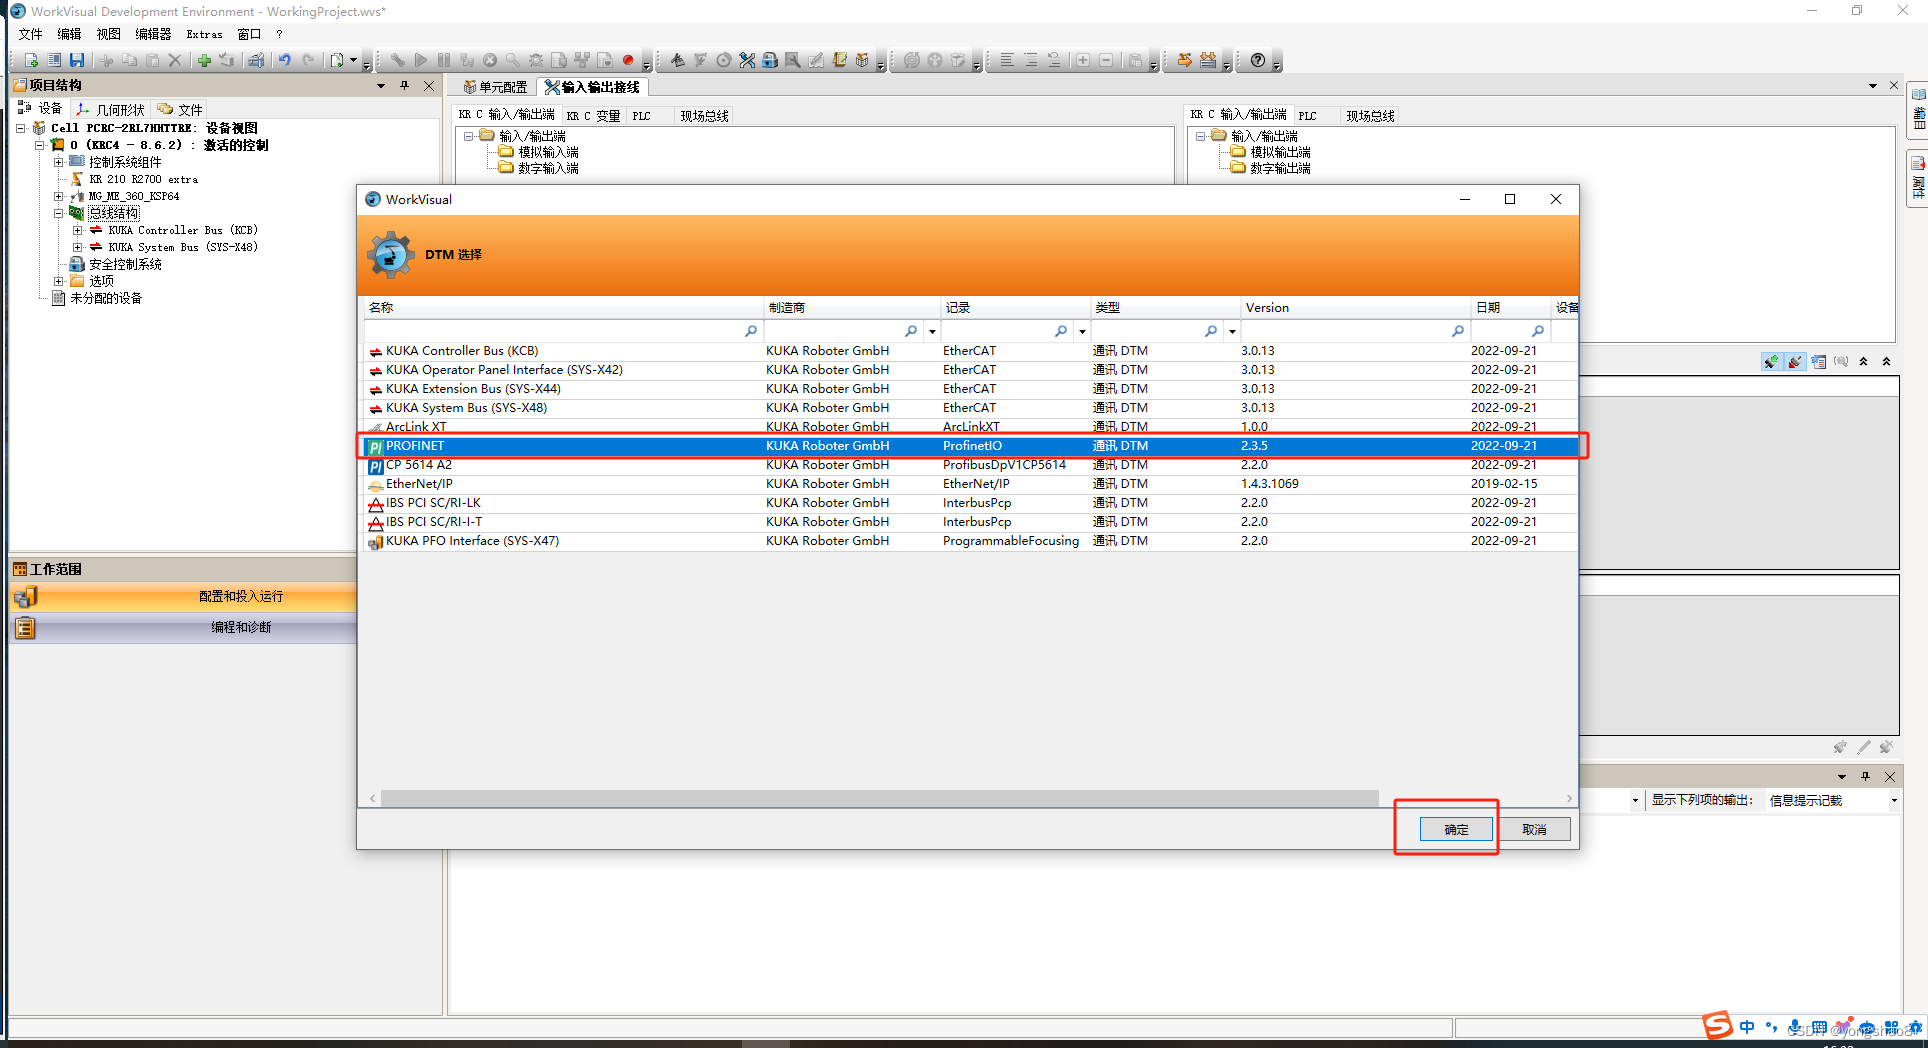
Task: Toggle pin on 项目结构 panel
Action: pyautogui.click(x=405, y=86)
